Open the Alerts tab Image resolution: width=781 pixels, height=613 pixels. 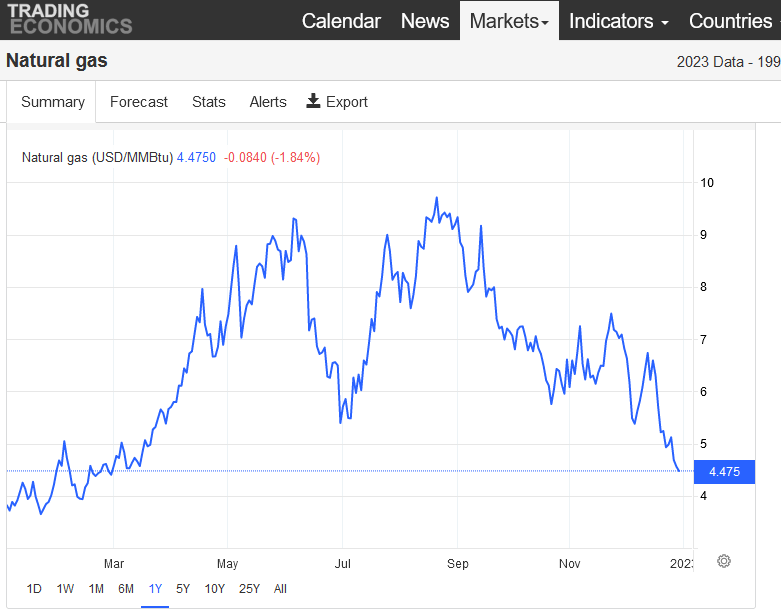point(268,102)
